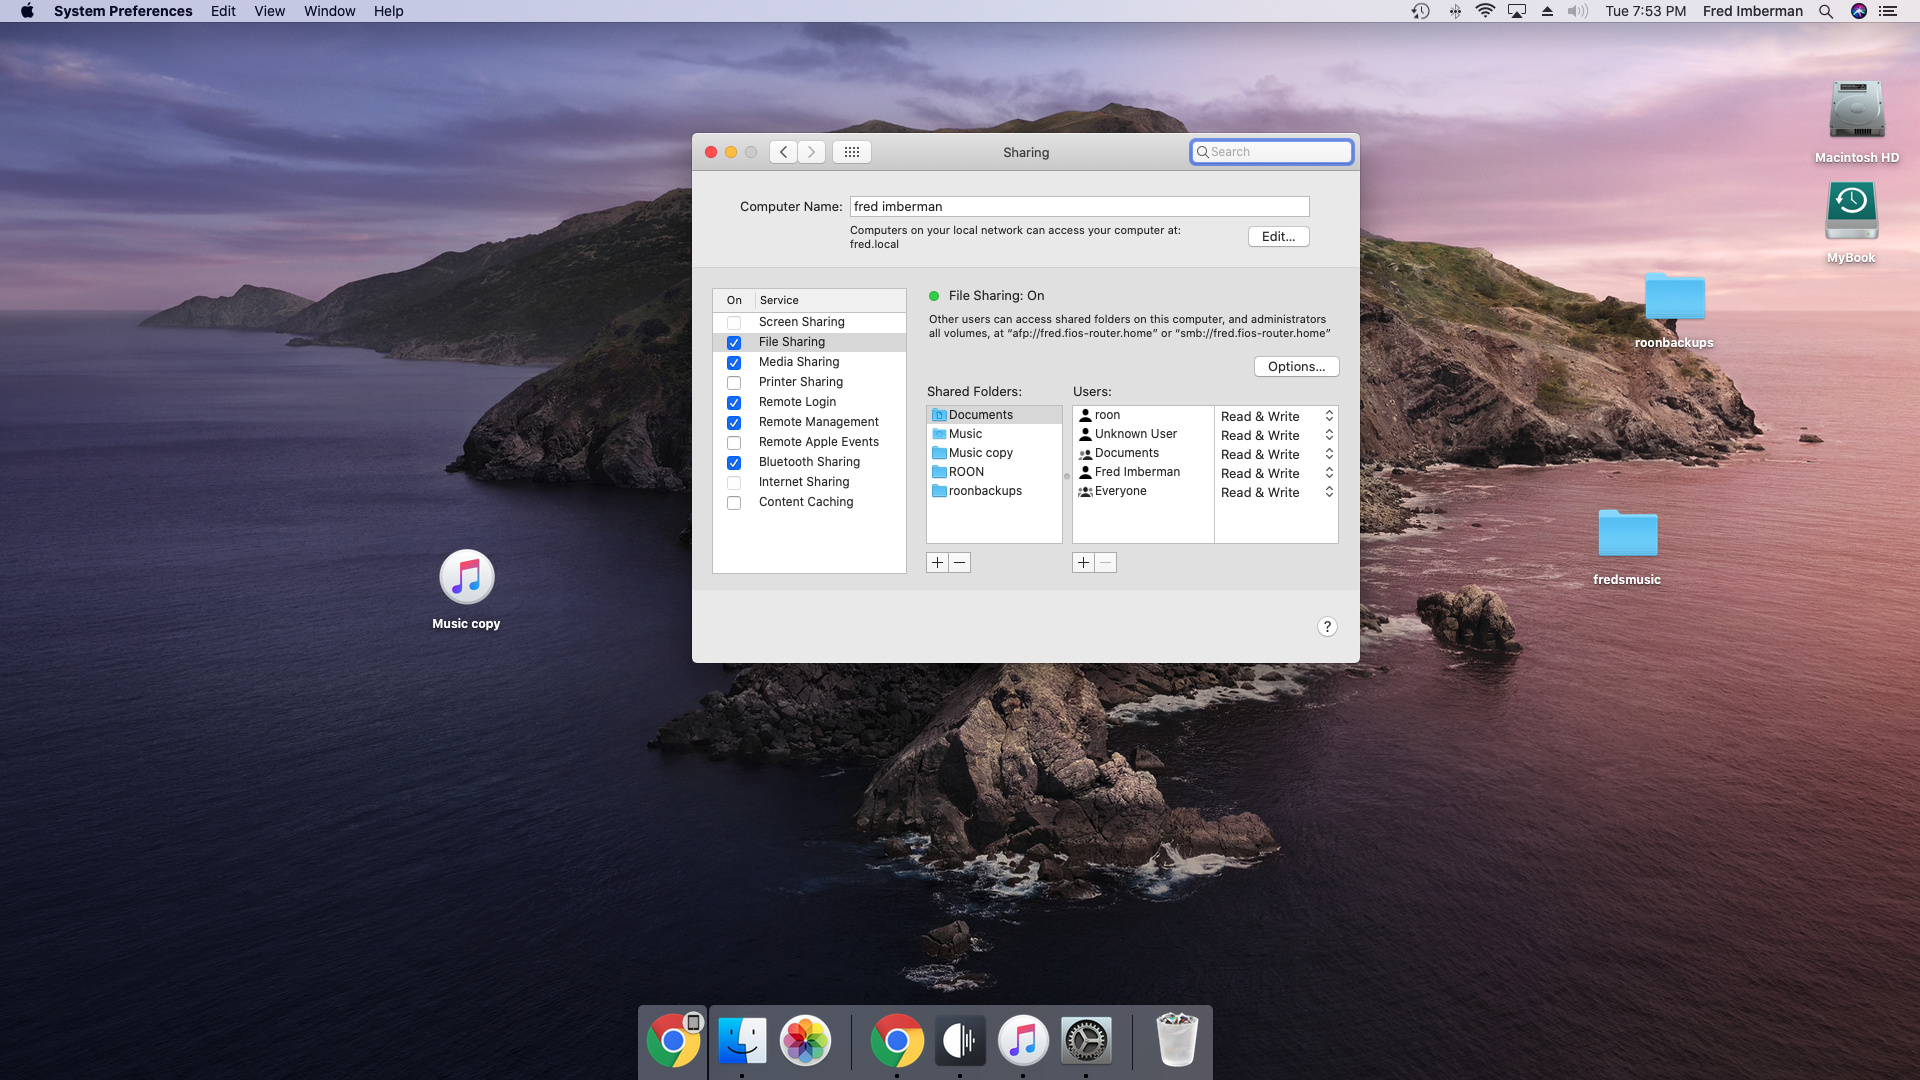Select Unknown User in Users list
The width and height of the screenshot is (1920, 1080).
coord(1143,434)
